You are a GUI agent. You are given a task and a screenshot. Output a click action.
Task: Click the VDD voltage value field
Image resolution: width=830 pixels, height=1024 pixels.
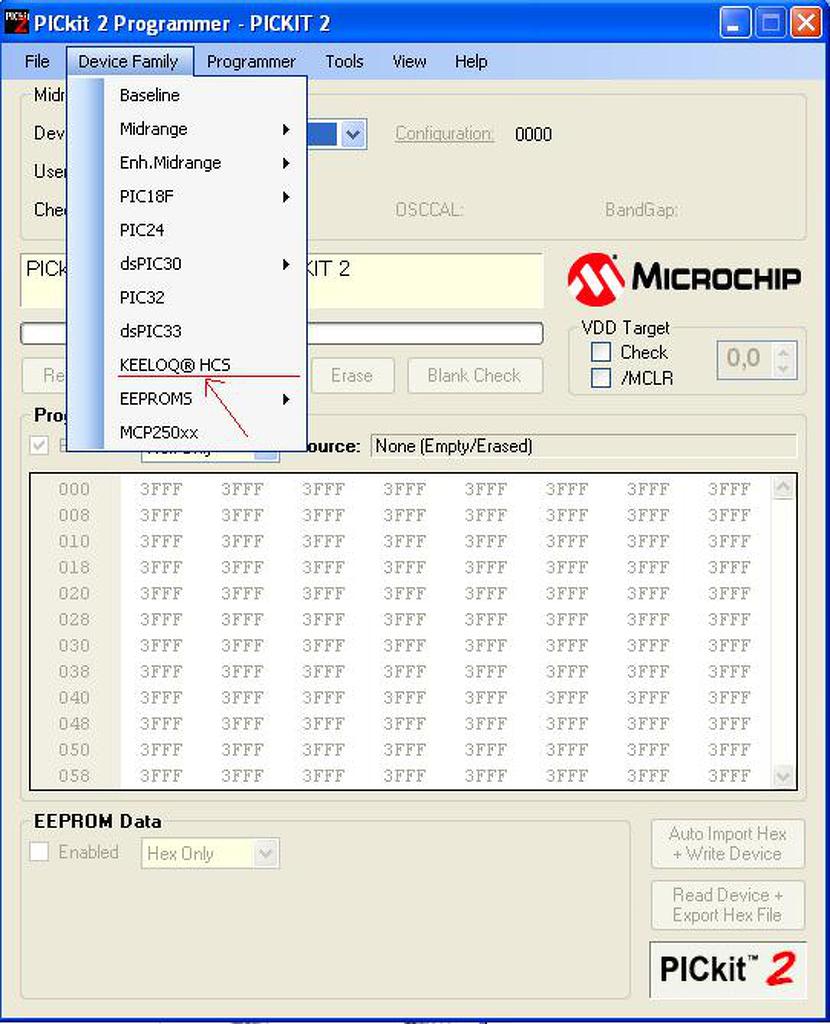(x=745, y=359)
